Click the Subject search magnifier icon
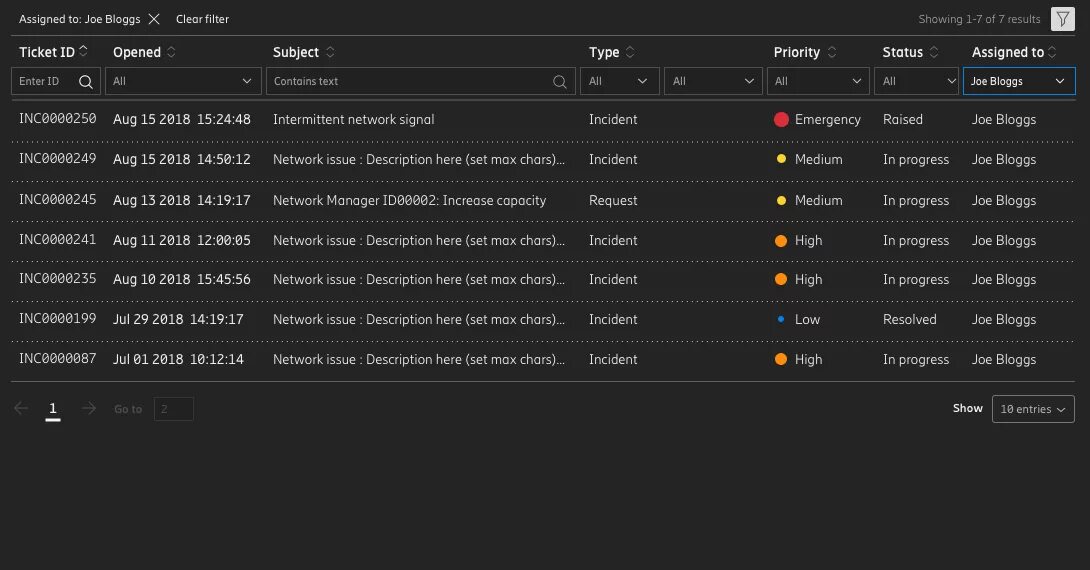The width and height of the screenshot is (1090, 570). point(561,82)
